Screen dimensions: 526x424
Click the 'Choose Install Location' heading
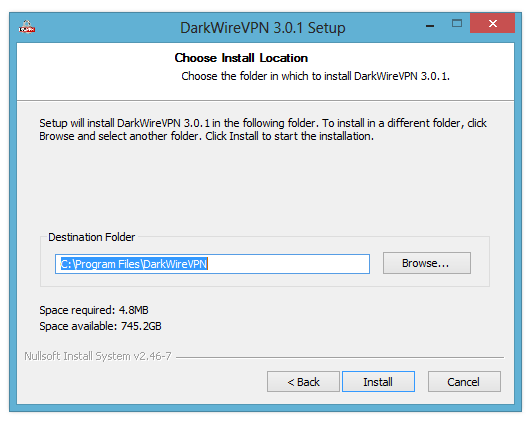(x=241, y=58)
